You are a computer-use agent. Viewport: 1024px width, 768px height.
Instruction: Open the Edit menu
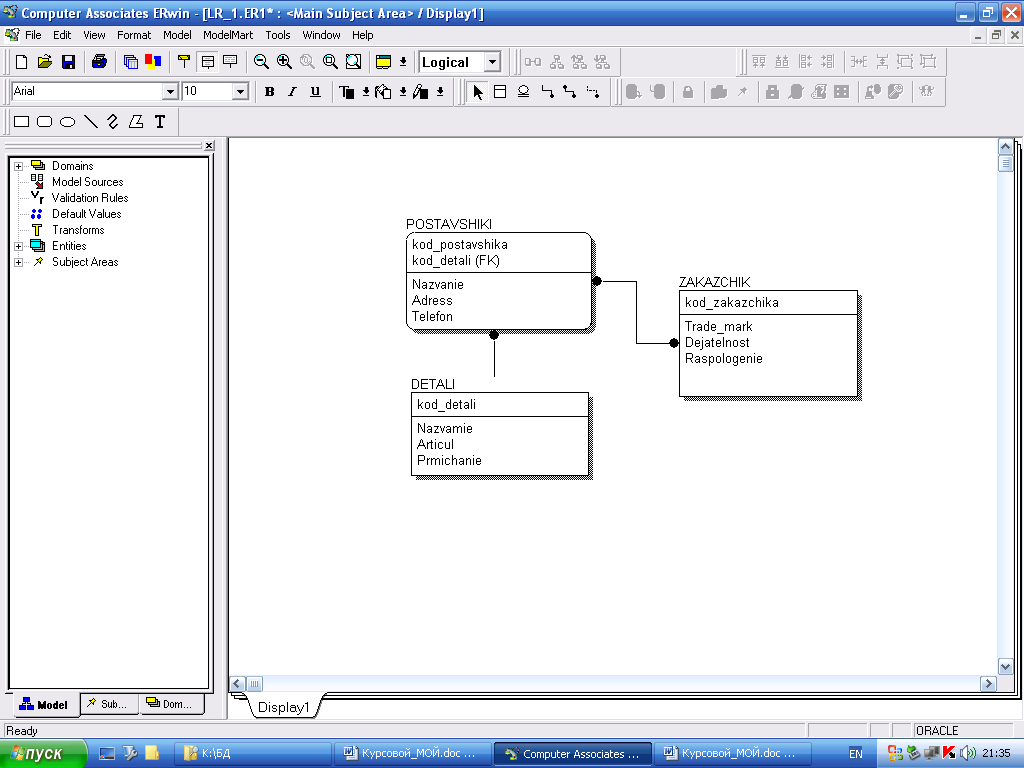pyautogui.click(x=62, y=35)
